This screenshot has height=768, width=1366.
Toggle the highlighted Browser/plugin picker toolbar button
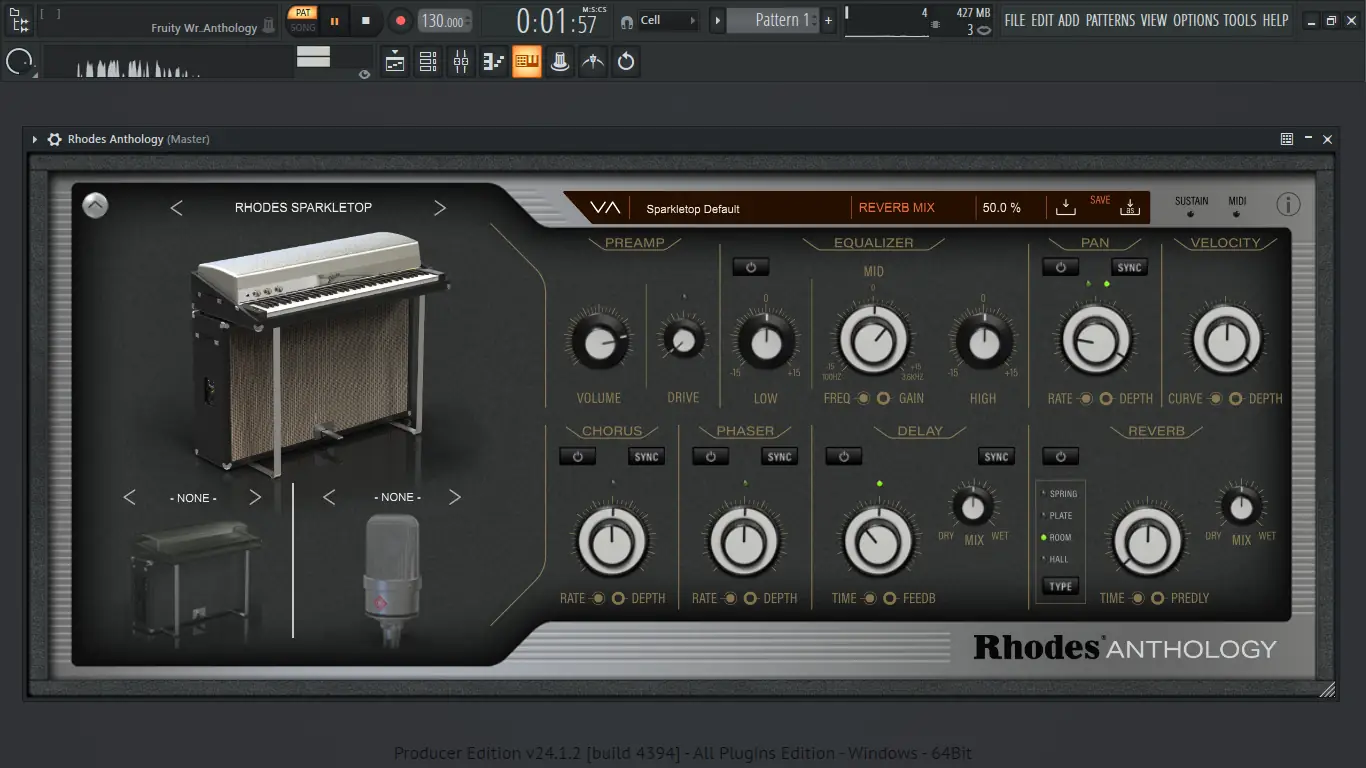(527, 62)
